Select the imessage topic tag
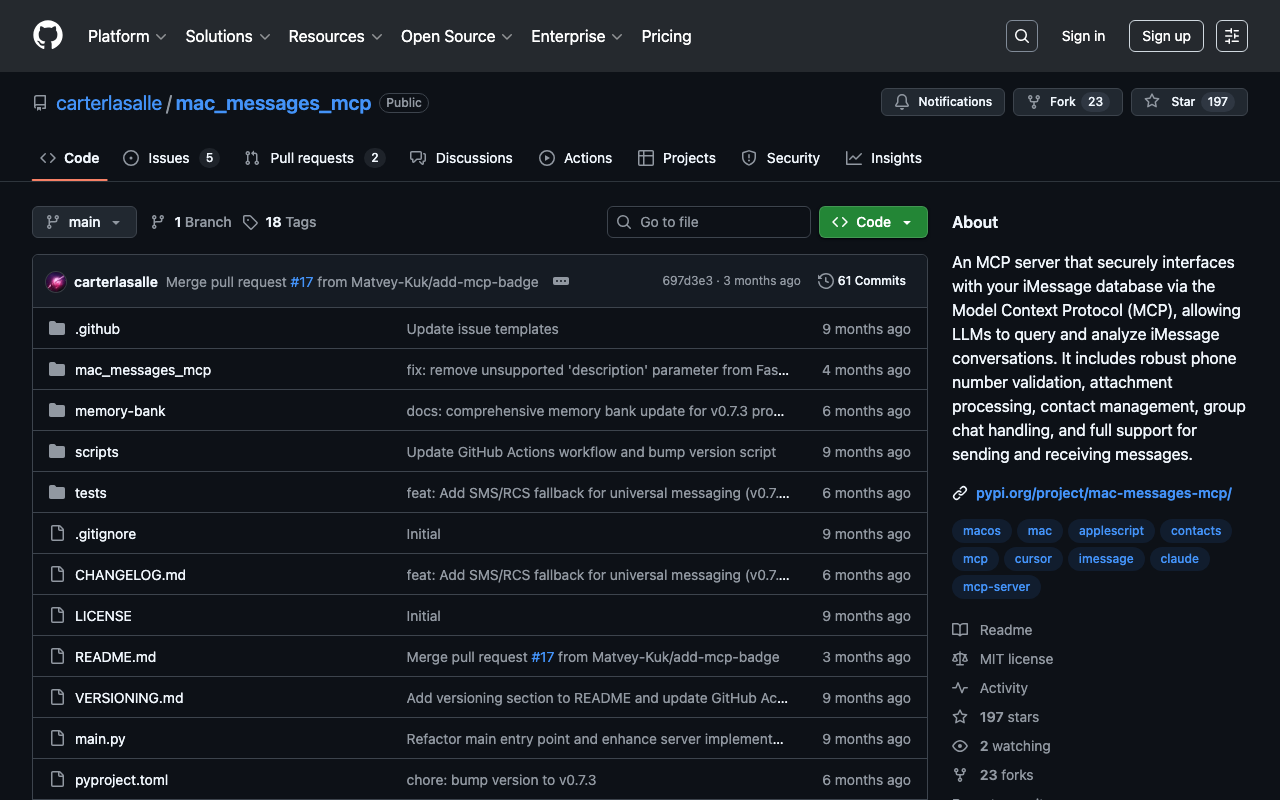The height and width of the screenshot is (800, 1280). pos(1105,559)
